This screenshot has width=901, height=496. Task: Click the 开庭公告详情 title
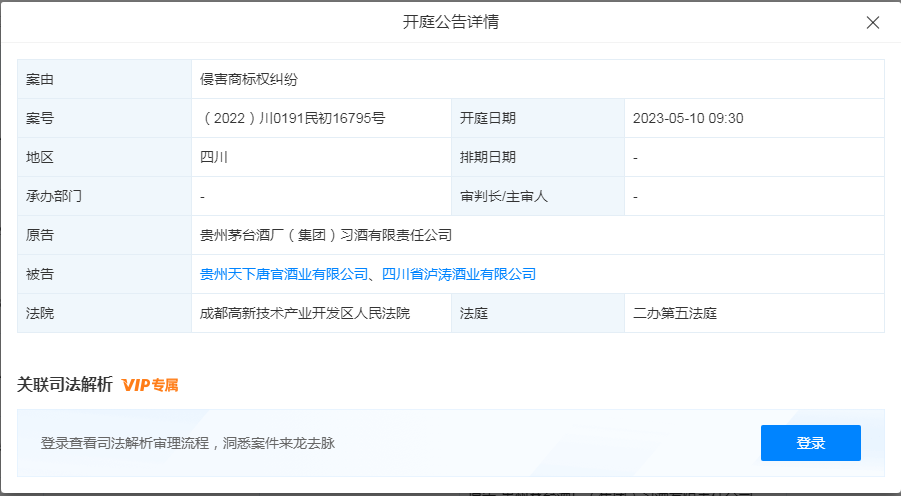pos(450,22)
